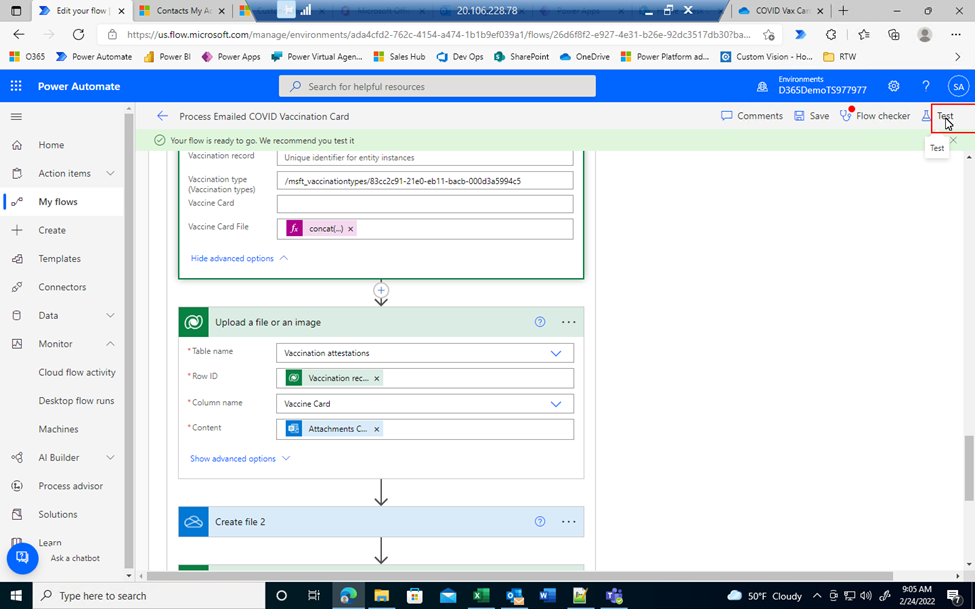975x609 pixels.
Task: Toggle the left navigation hamburger menu
Action: coord(16,117)
